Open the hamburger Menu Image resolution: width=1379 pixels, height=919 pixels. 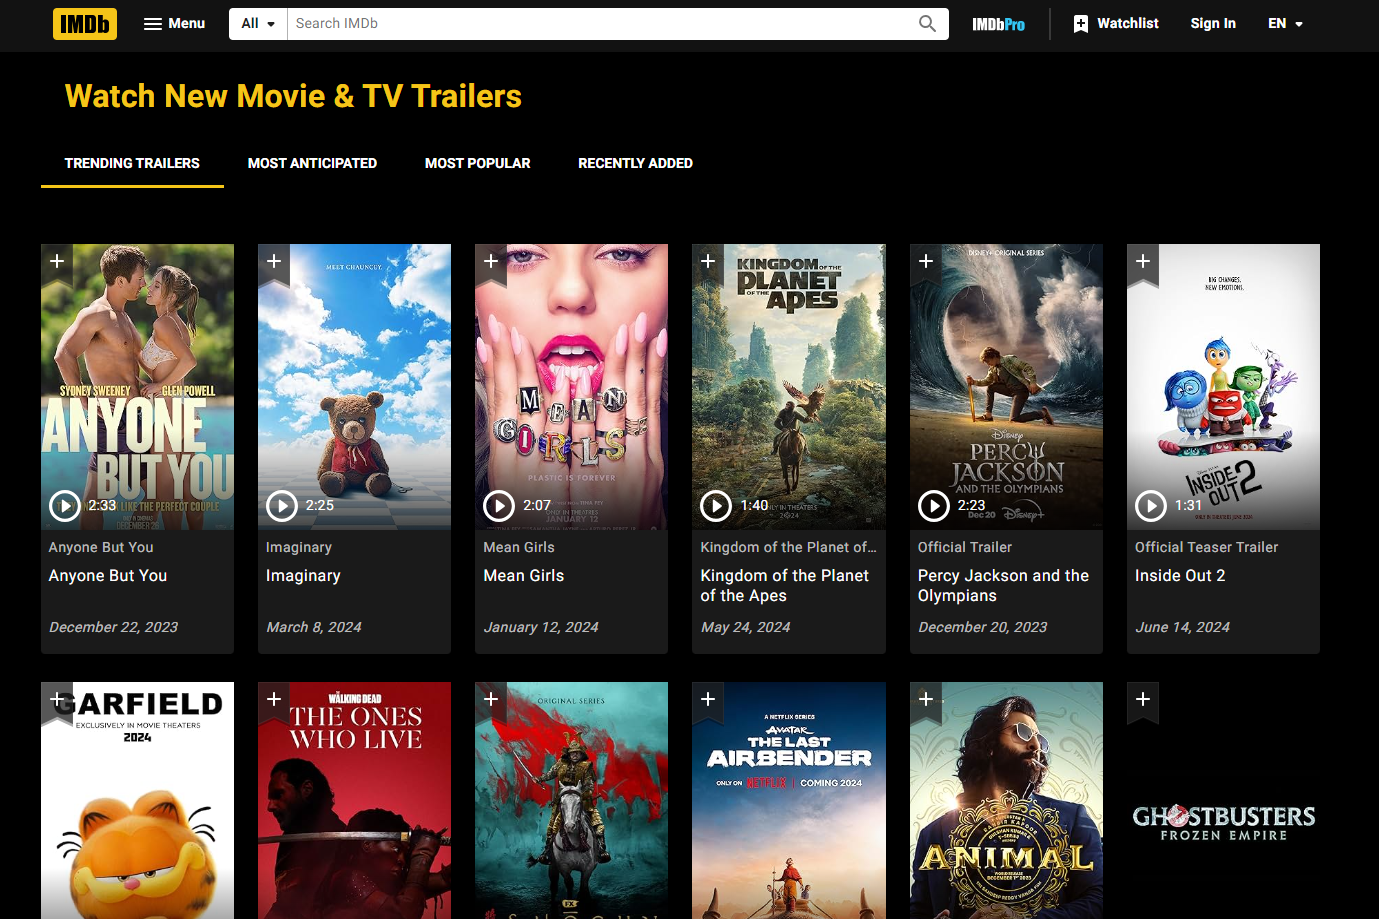(x=174, y=23)
